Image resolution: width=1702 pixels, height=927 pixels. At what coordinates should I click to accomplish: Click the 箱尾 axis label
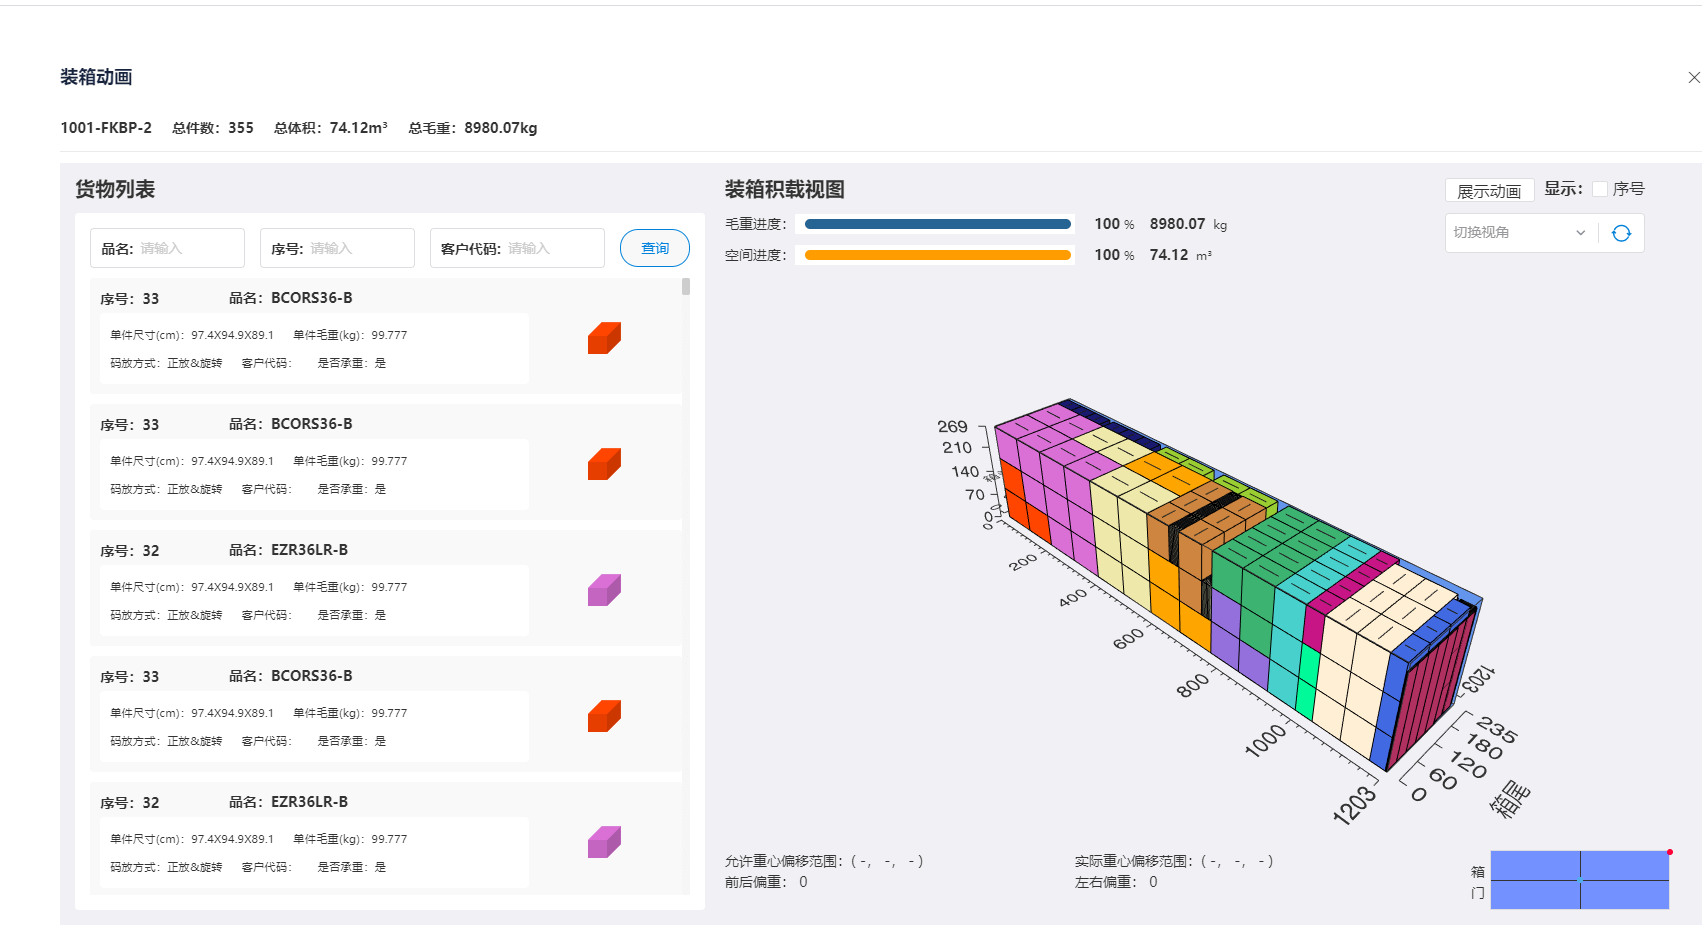click(1510, 799)
